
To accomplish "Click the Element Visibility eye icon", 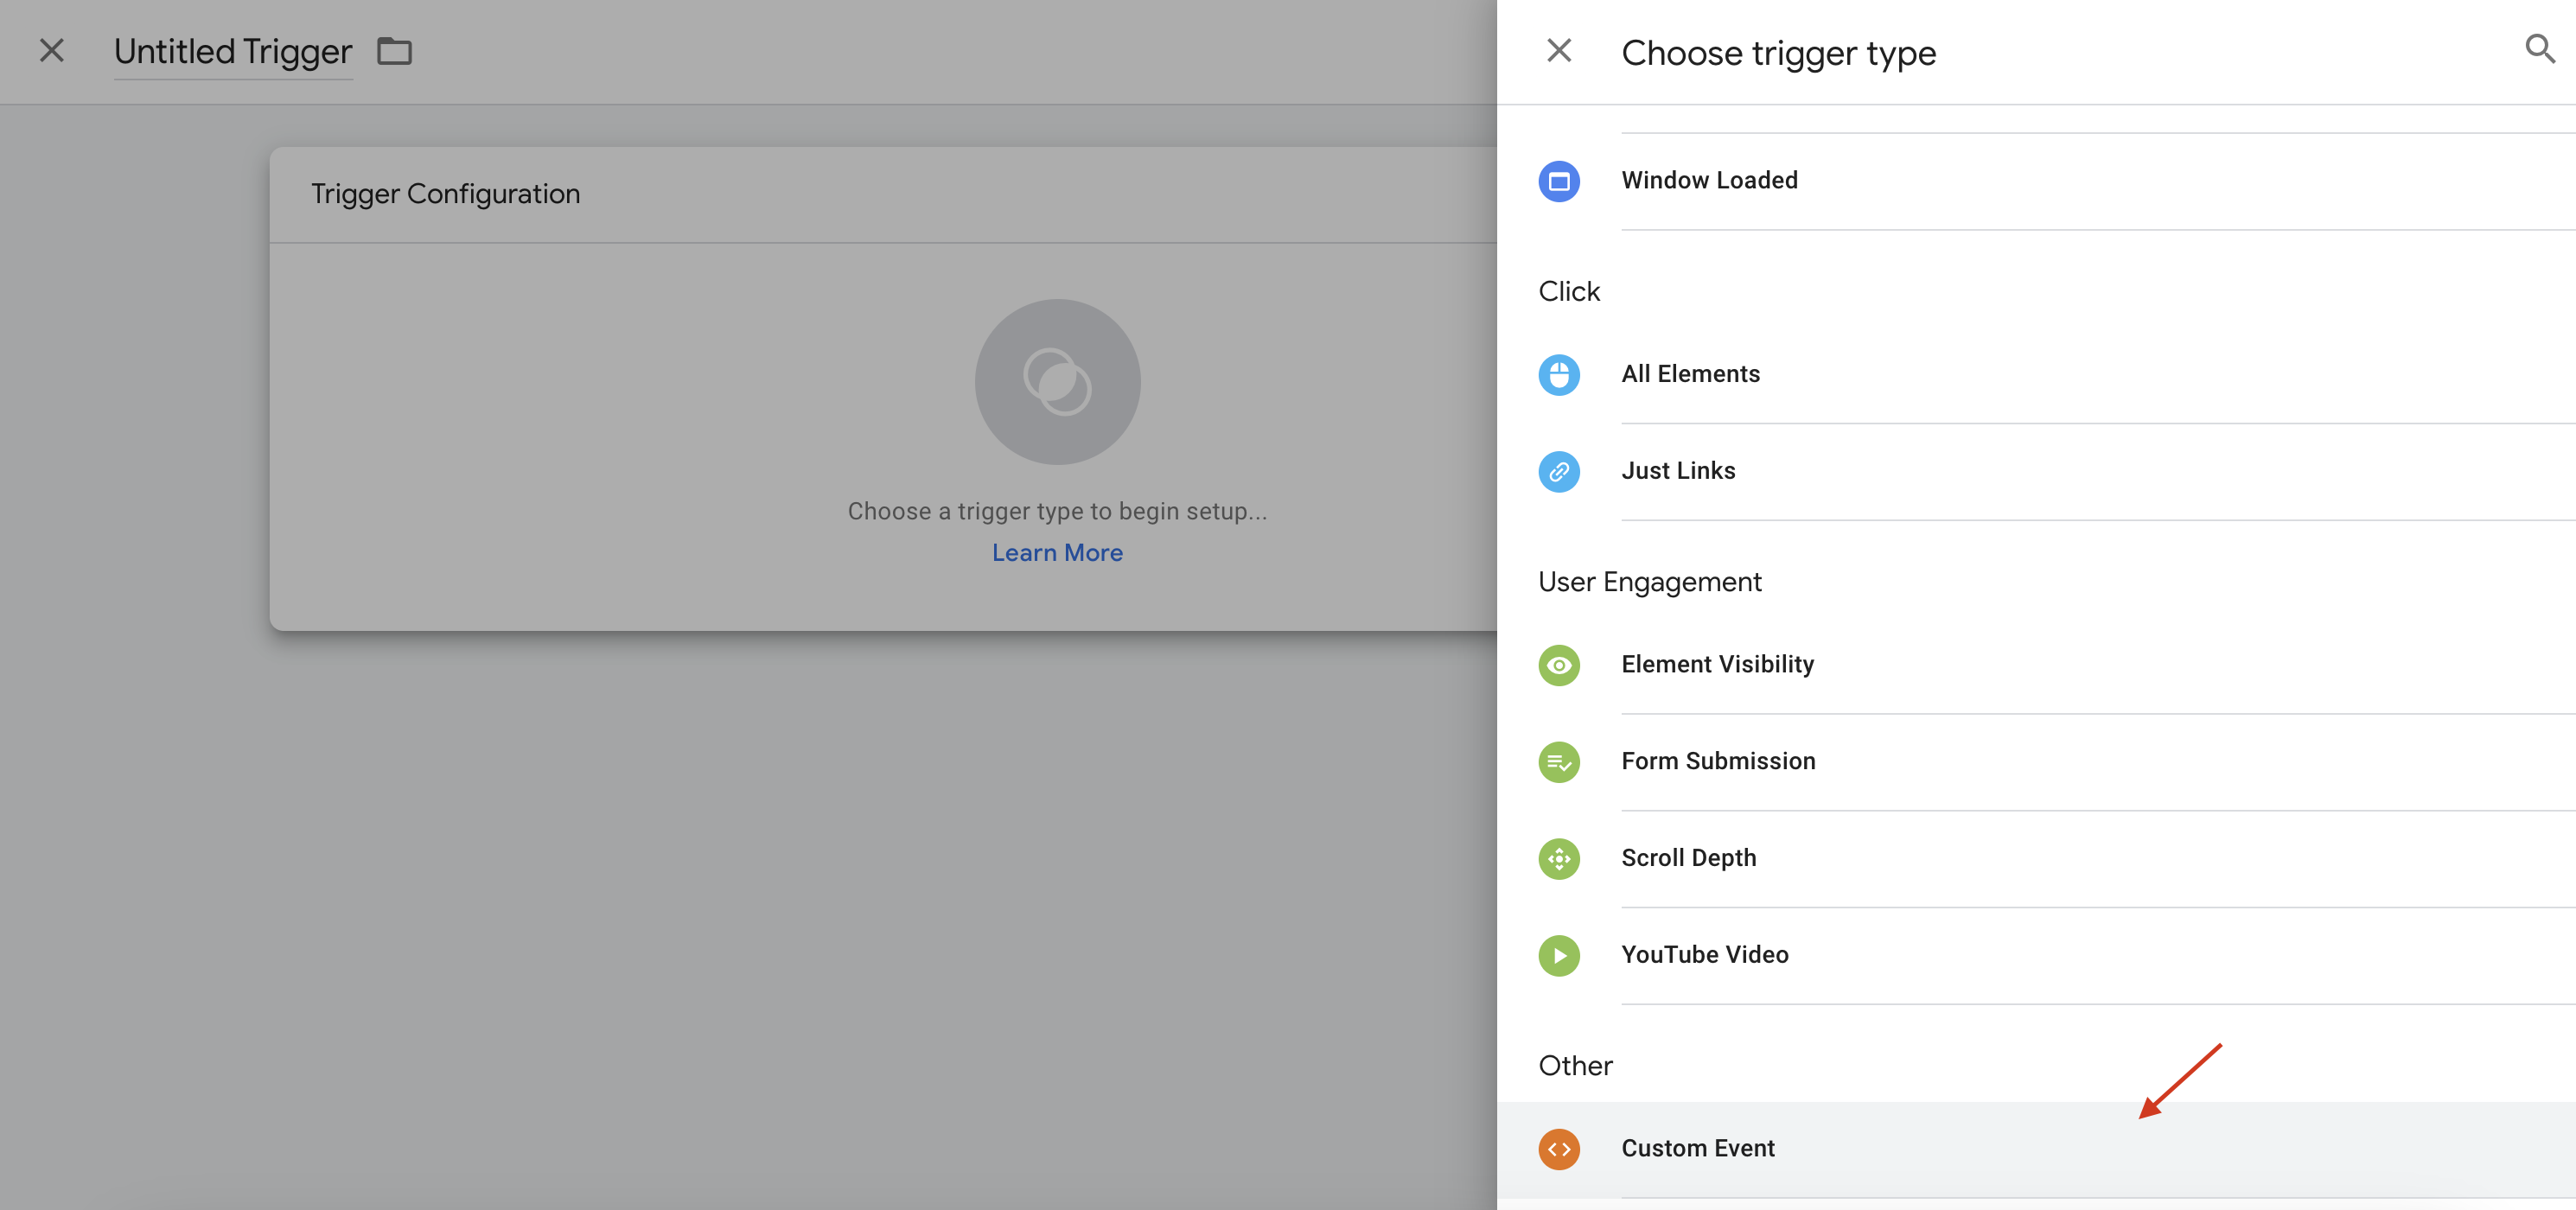I will pos(1559,664).
